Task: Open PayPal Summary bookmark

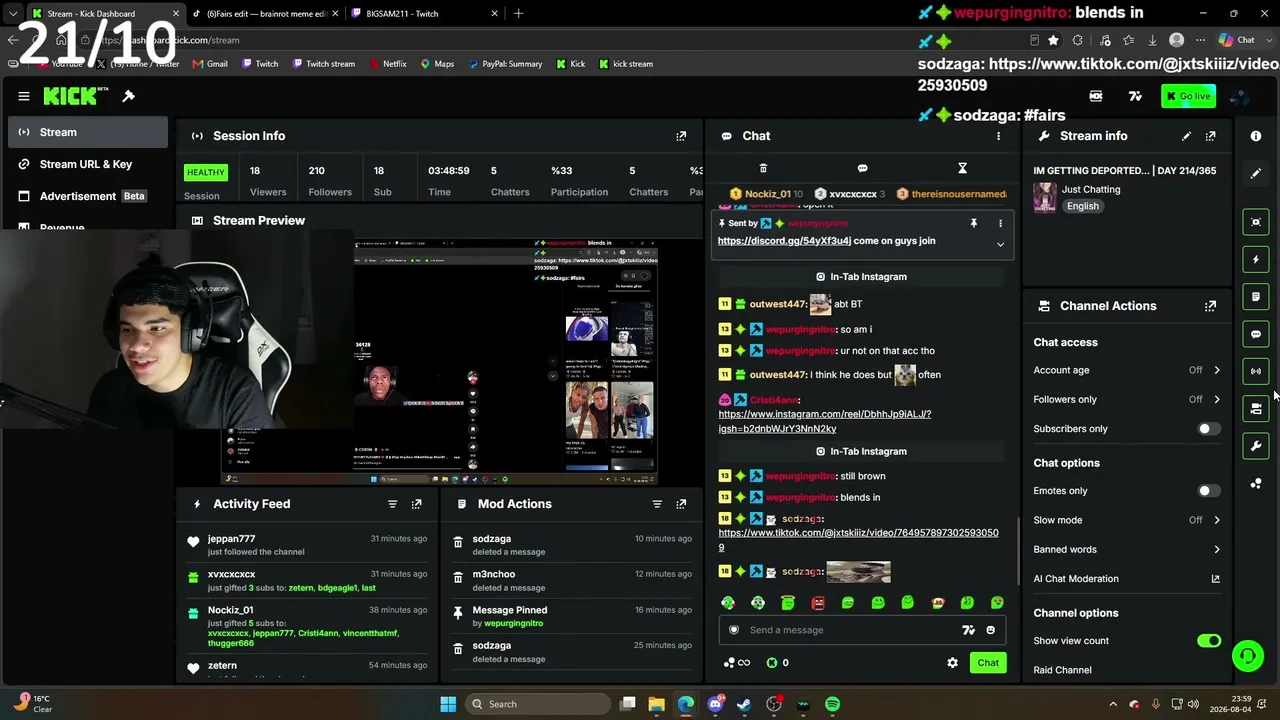Action: (x=504, y=64)
